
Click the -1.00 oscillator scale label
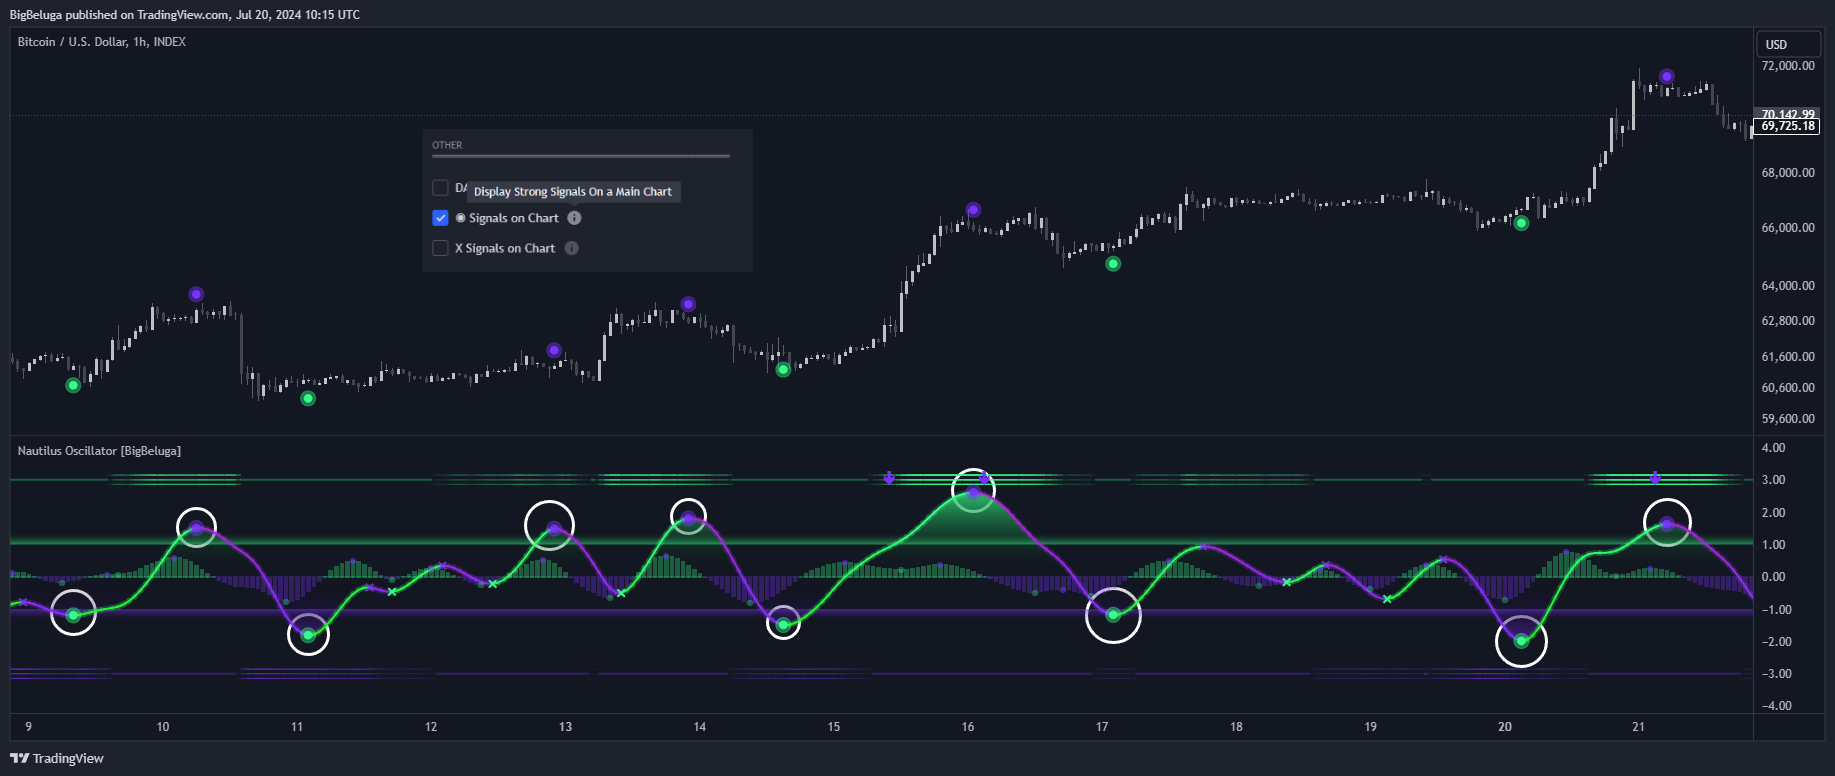1776,610
